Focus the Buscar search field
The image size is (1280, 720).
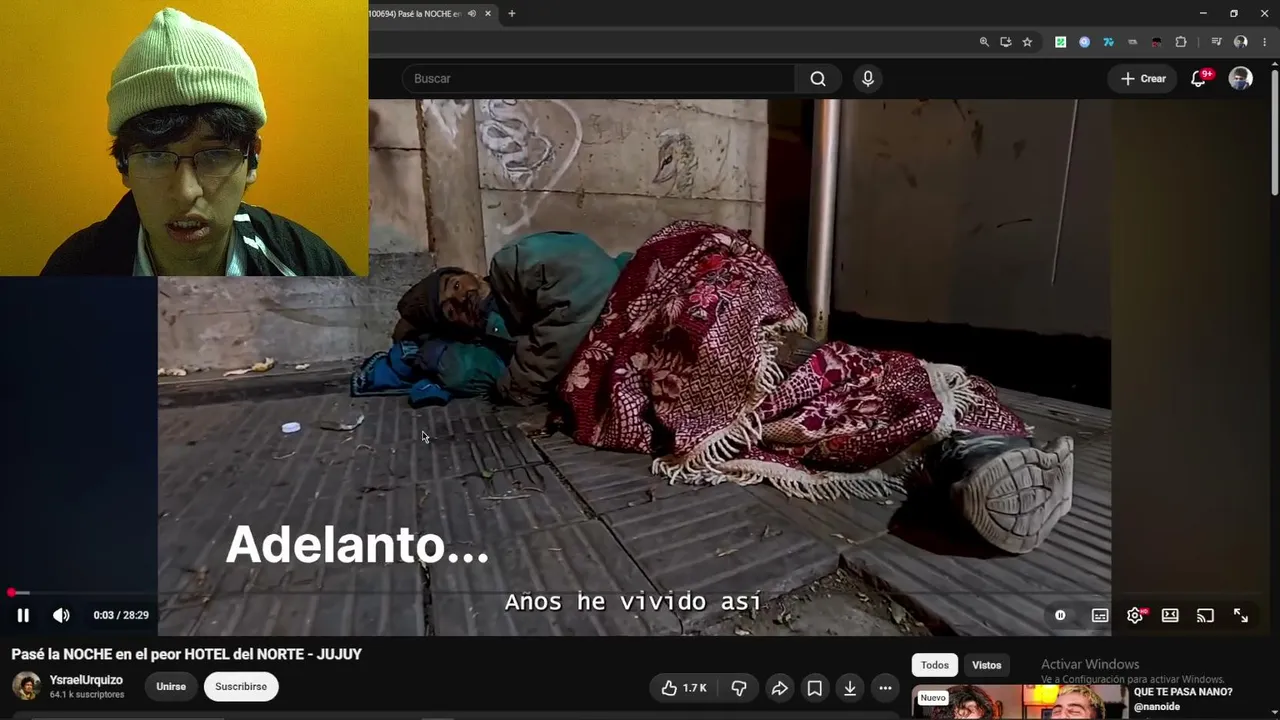[598, 79]
